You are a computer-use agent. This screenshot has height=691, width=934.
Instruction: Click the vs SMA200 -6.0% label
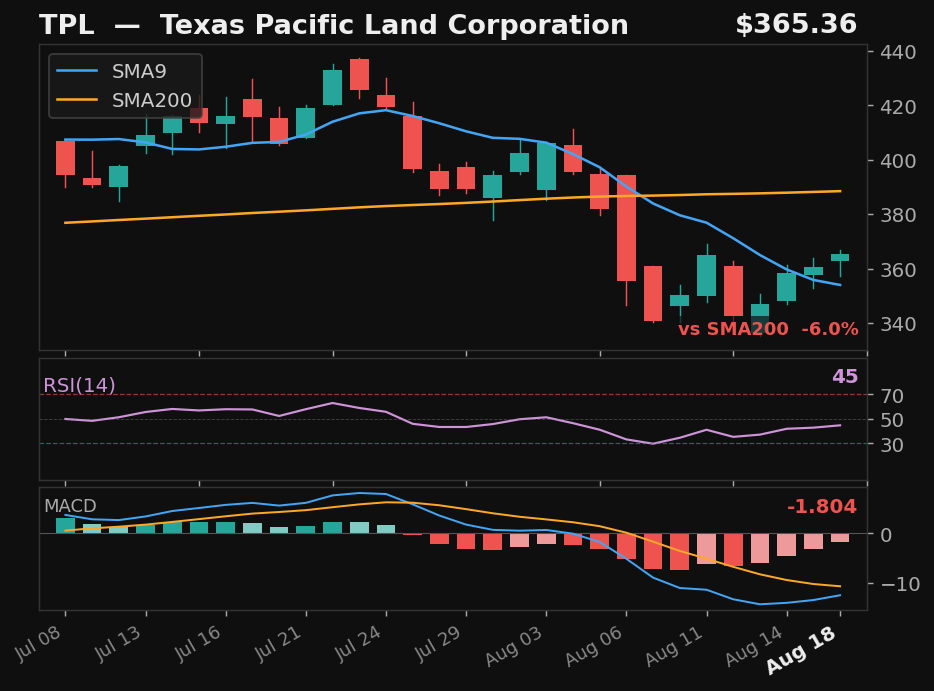768,329
